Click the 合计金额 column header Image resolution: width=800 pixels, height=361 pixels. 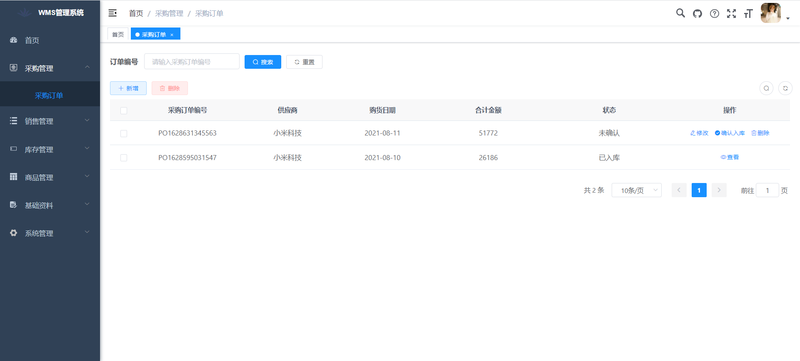[488, 110]
